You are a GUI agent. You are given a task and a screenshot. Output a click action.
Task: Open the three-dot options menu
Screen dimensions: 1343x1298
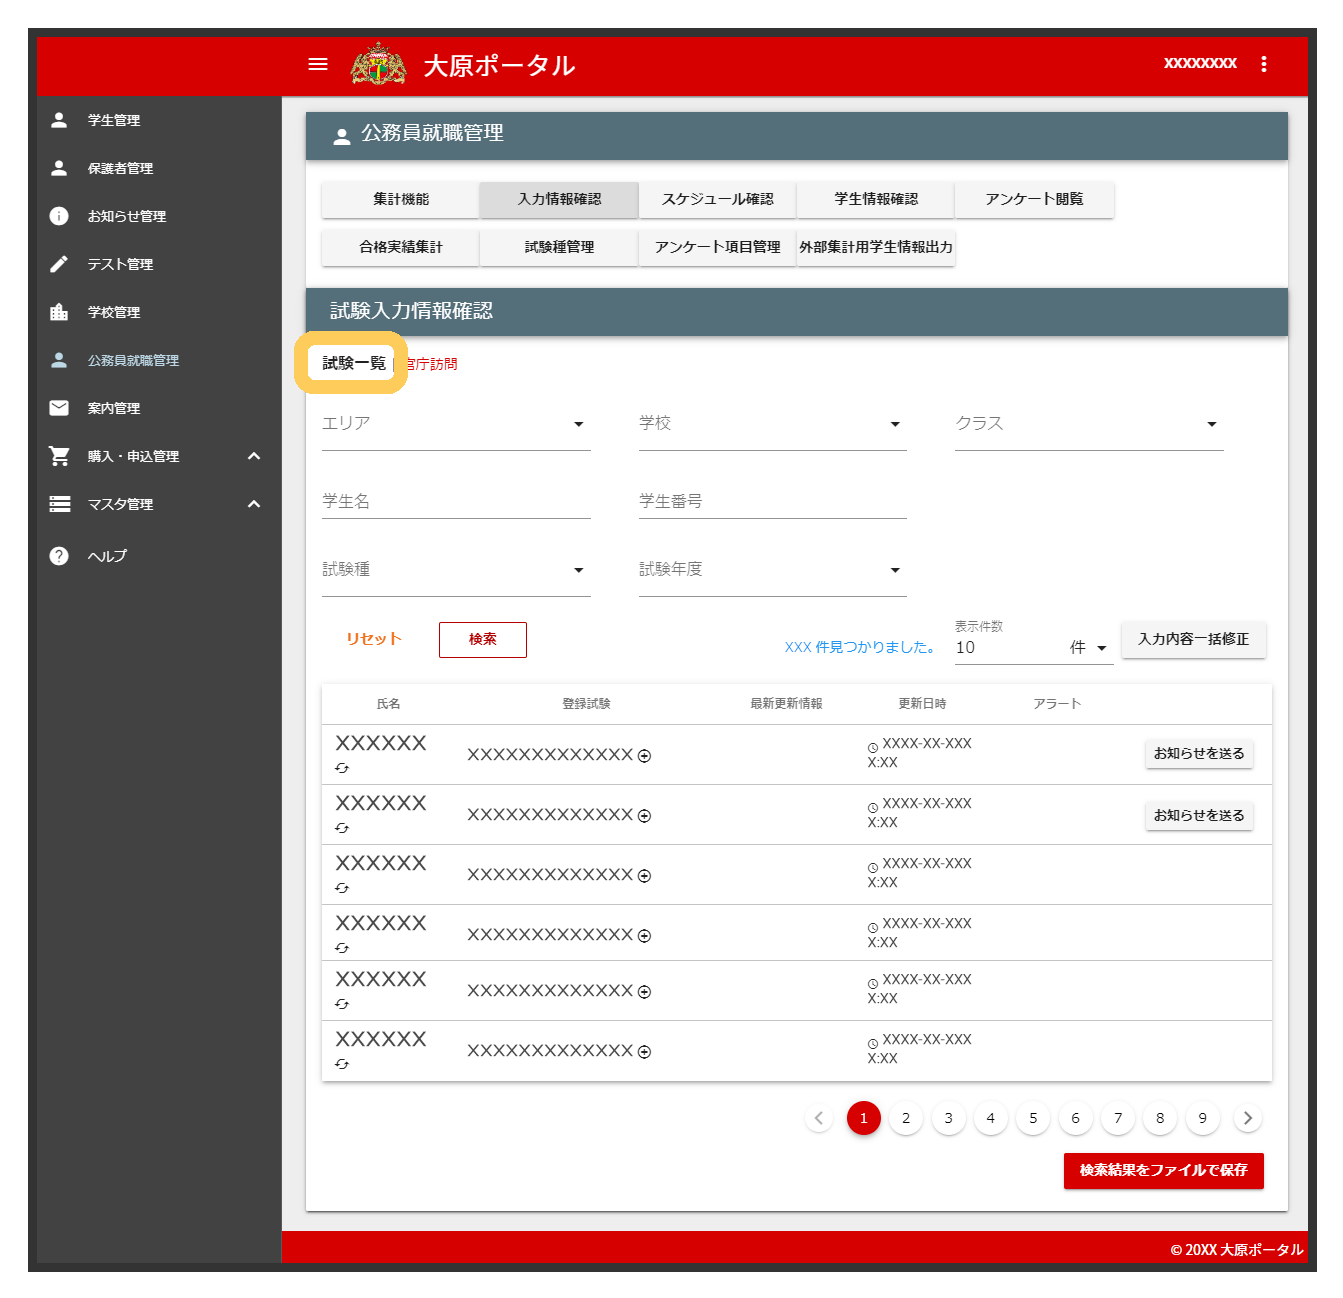(x=1264, y=64)
